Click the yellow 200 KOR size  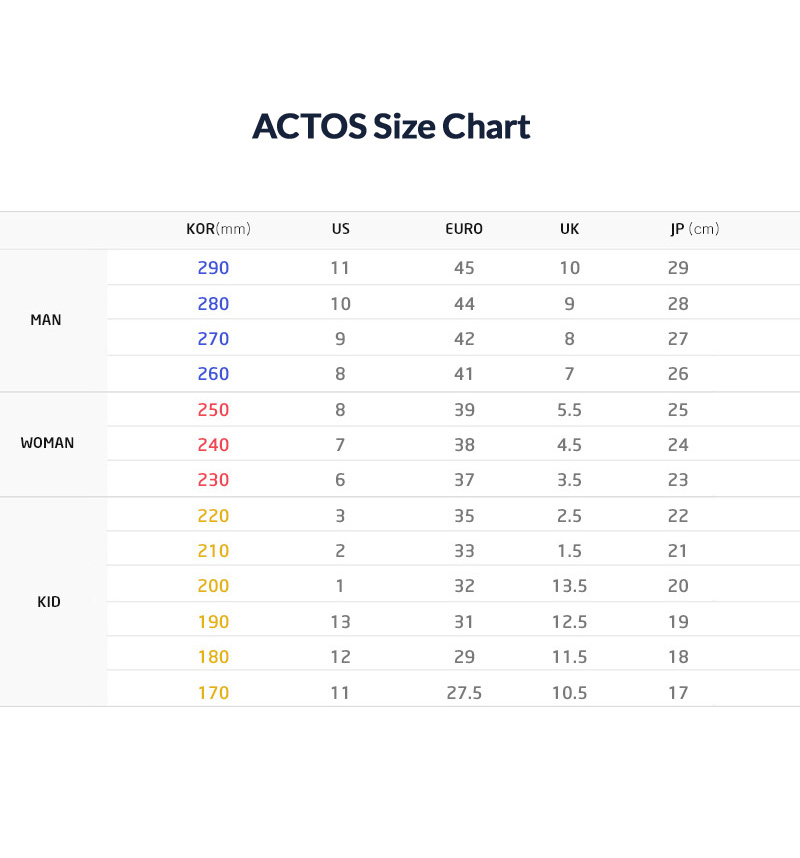[x=213, y=586]
